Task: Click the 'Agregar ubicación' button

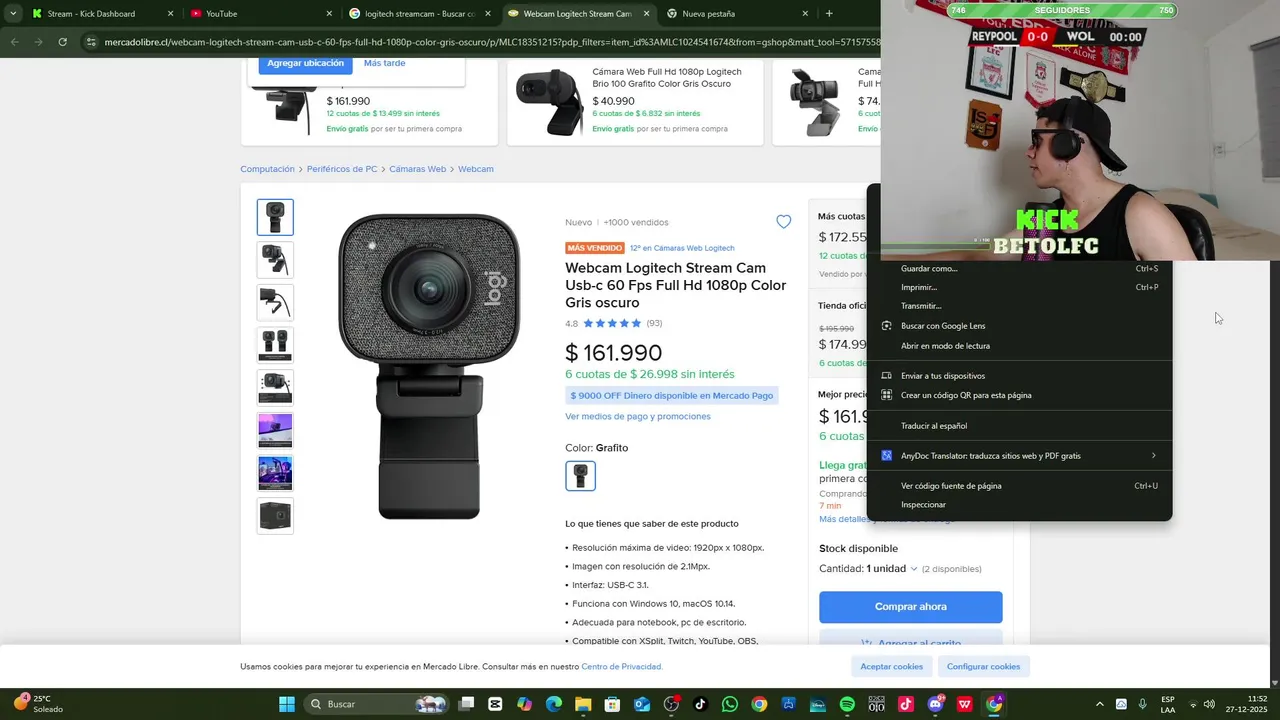Action: tap(305, 63)
